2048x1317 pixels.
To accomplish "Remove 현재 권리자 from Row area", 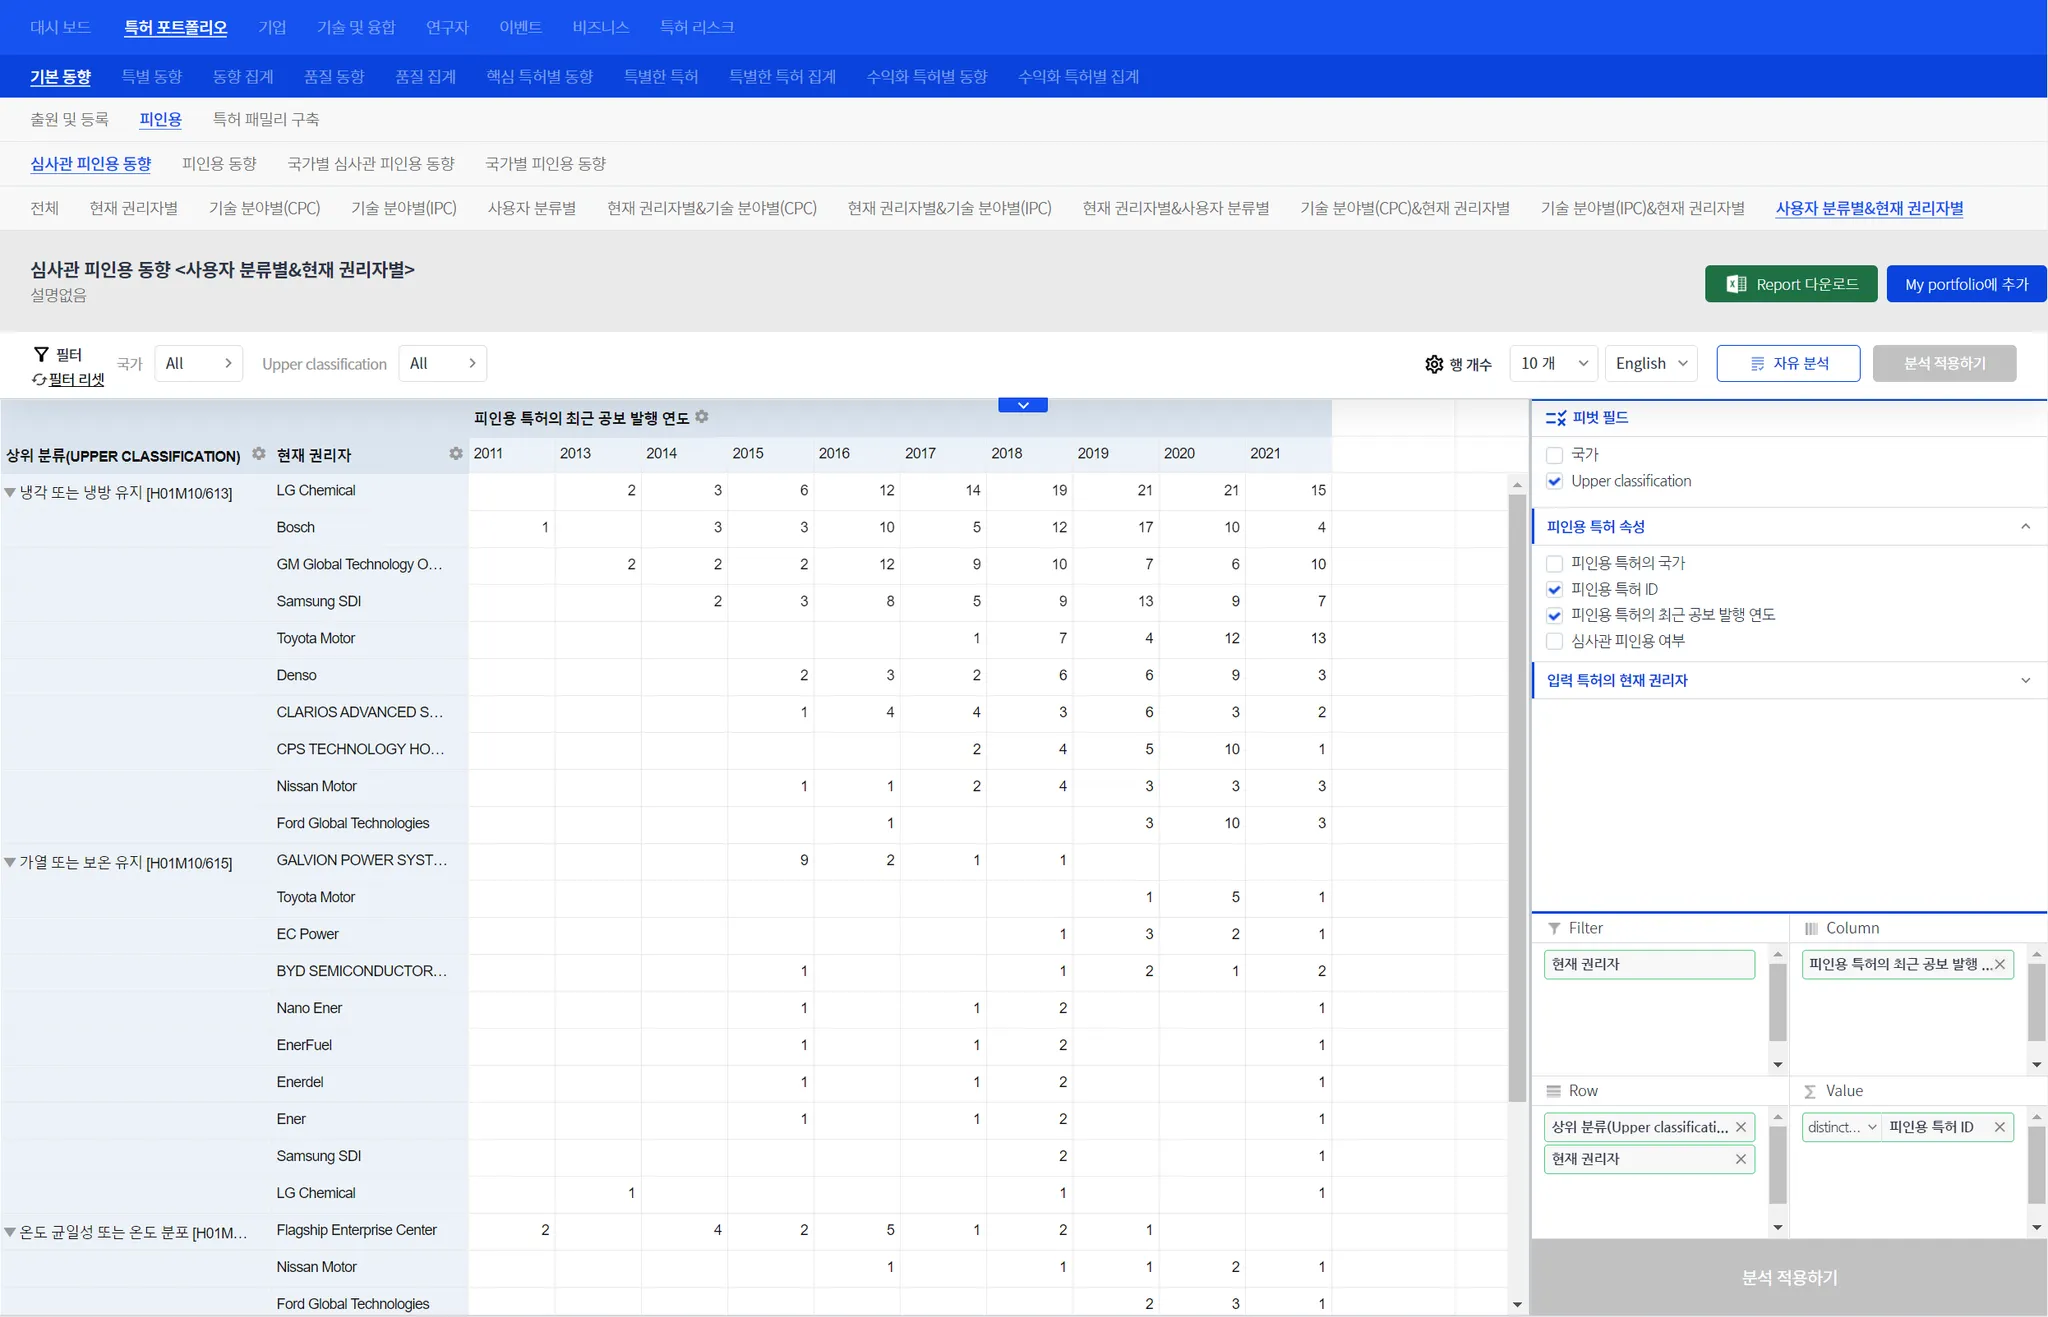I will (1740, 1159).
